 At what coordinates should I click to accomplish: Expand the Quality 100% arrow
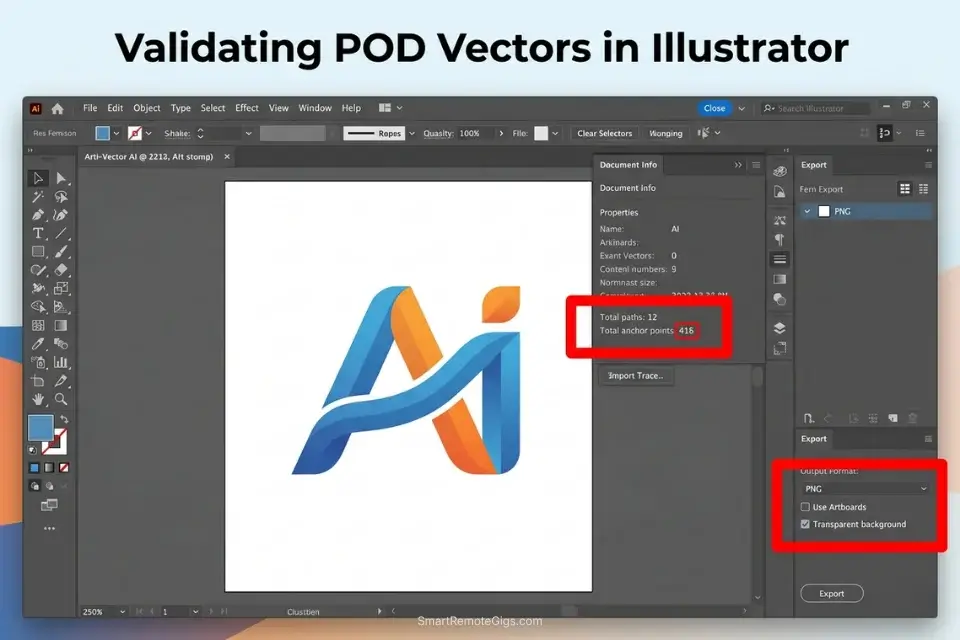(501, 133)
